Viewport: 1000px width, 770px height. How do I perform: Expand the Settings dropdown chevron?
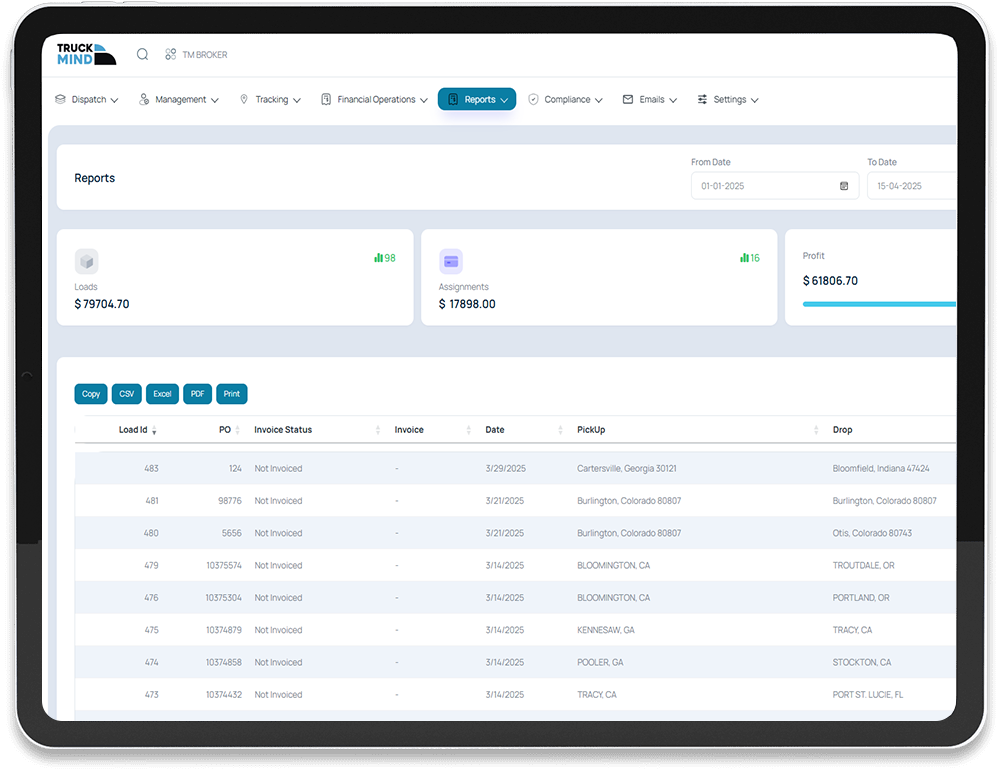754,100
